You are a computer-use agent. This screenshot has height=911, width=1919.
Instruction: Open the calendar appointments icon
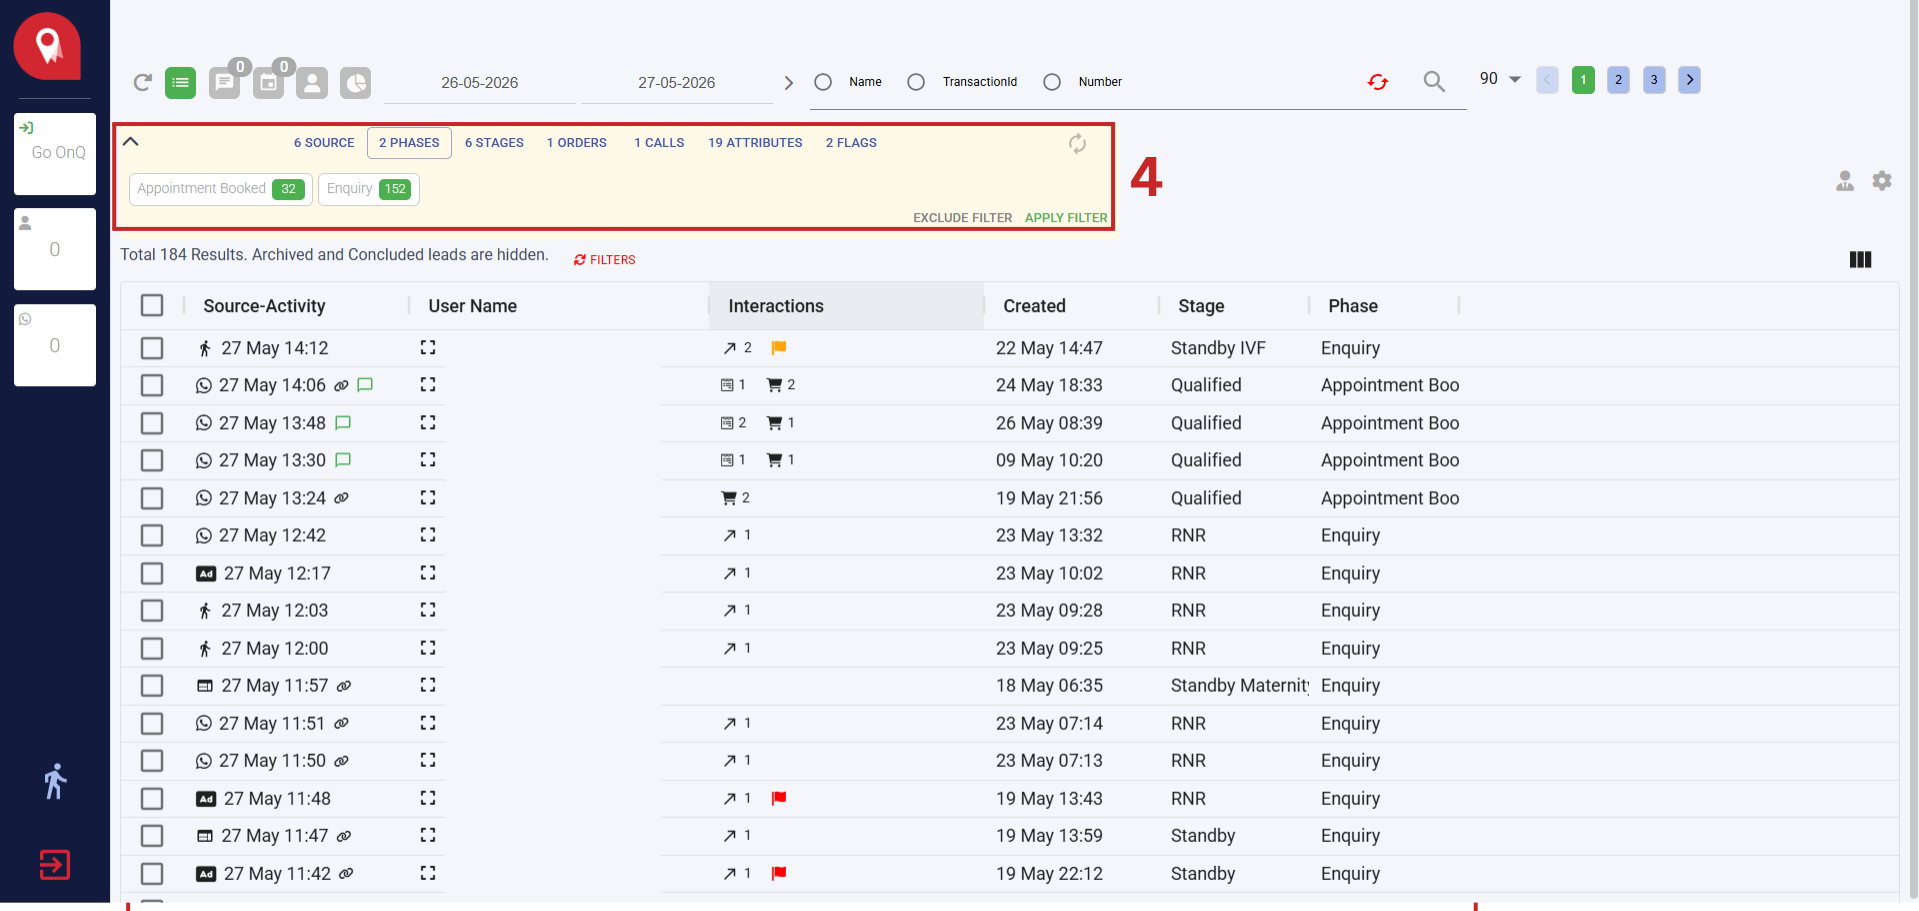coord(269,83)
